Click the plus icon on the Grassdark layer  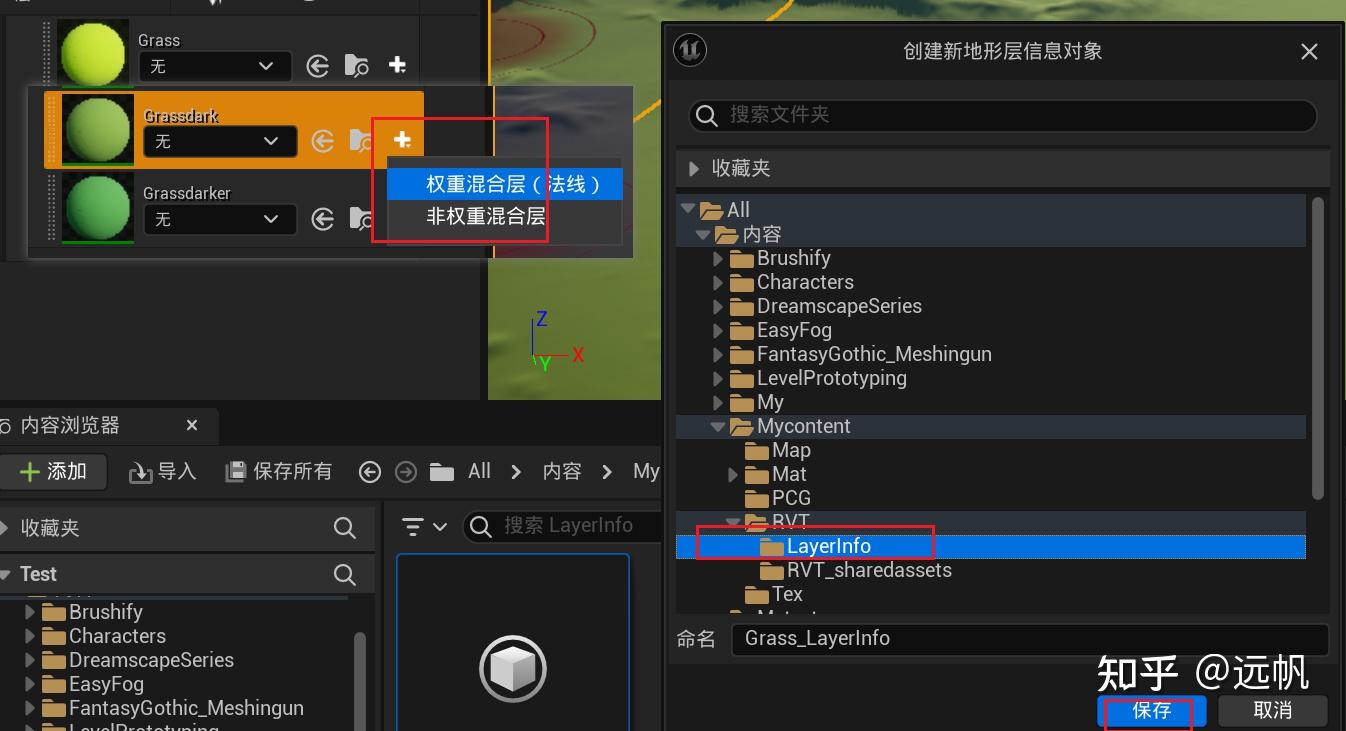tap(401, 141)
